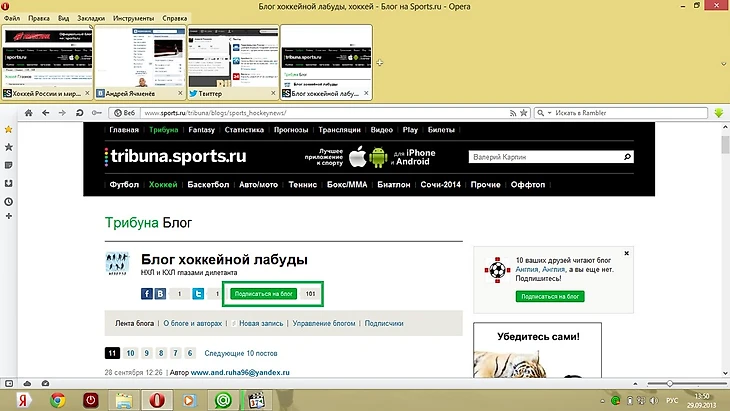Open the Файл menu
The height and width of the screenshot is (411, 730).
[x=12, y=18]
